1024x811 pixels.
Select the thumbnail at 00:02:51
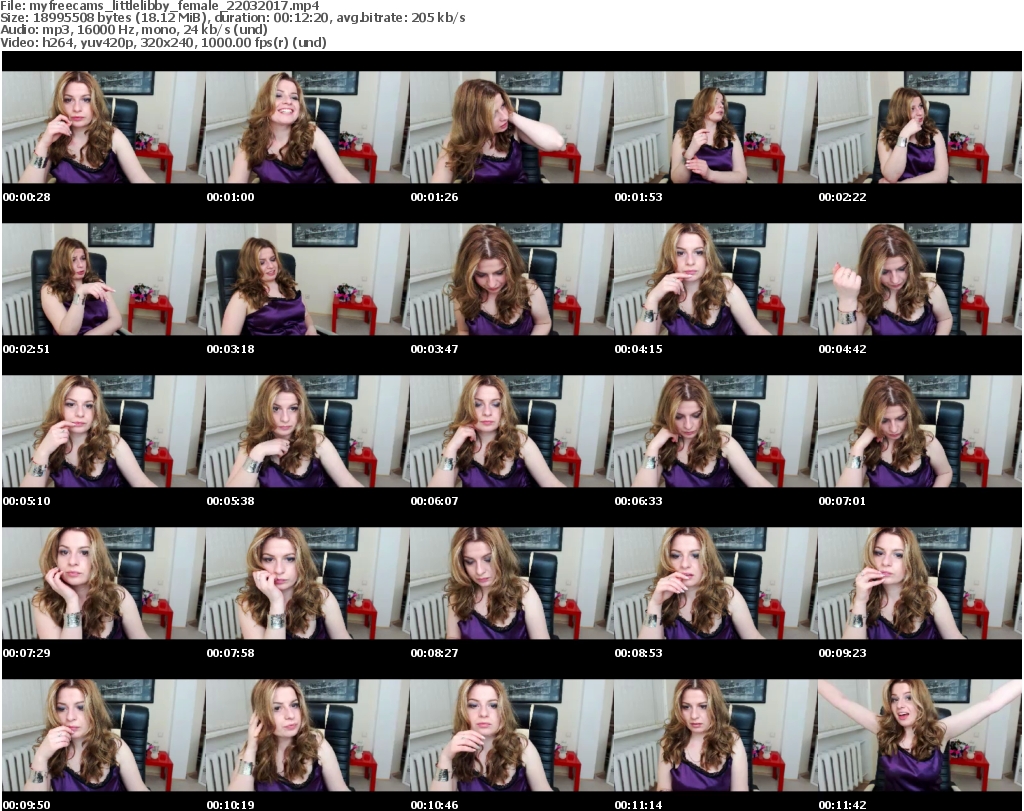click(x=103, y=279)
